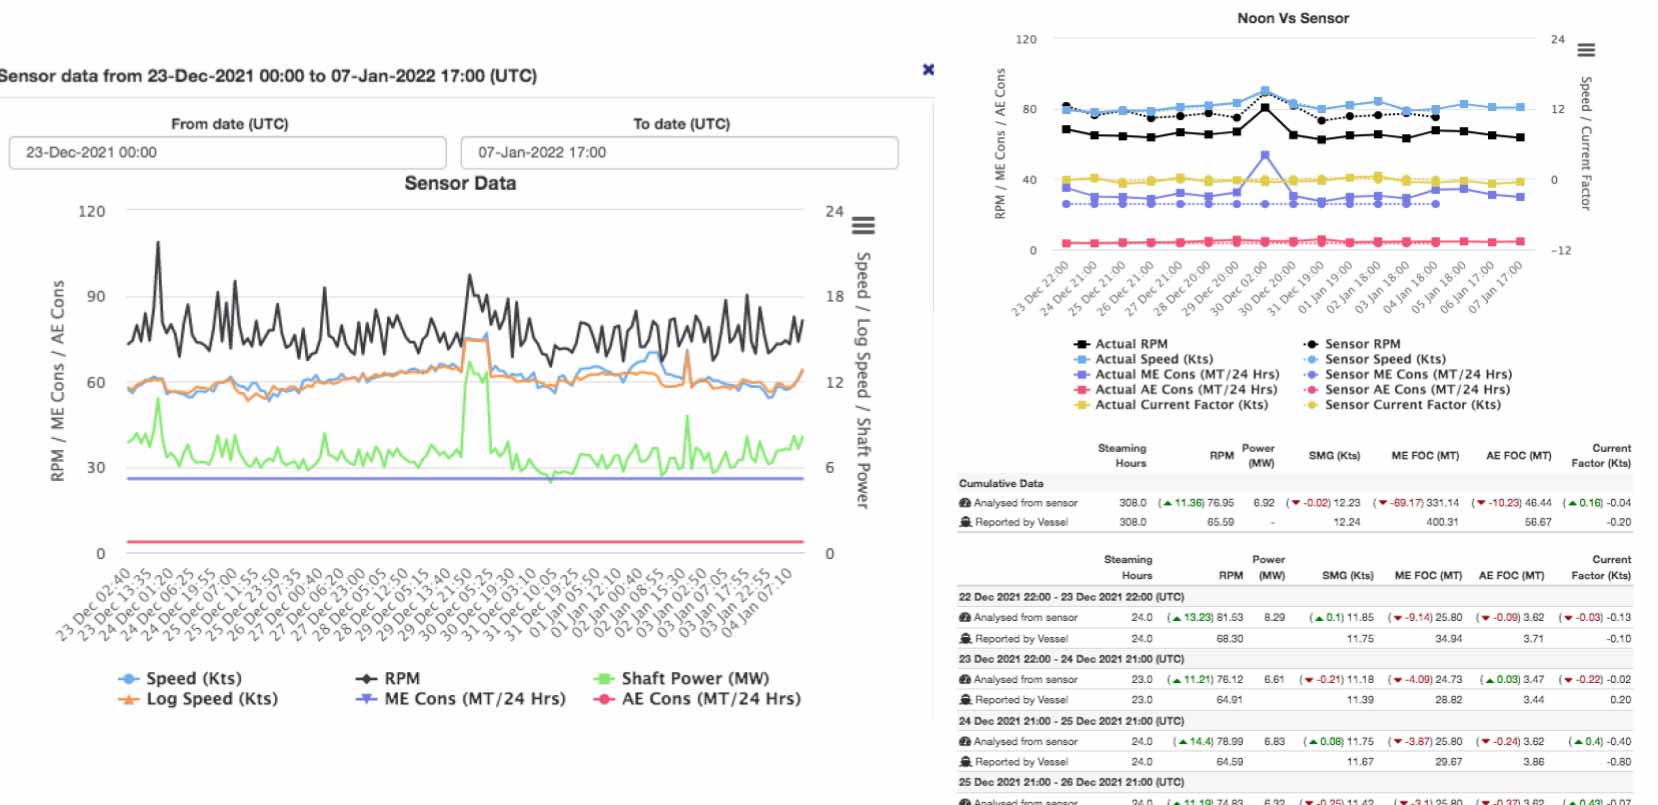Toggle Sensor Current Factor (Kts) legend item
The width and height of the screenshot is (1658, 805).
(1402, 405)
